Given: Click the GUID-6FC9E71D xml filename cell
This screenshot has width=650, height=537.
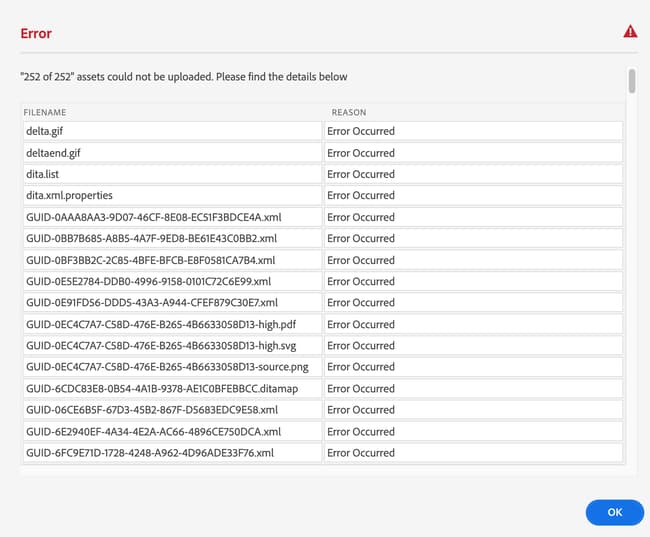Looking at the screenshot, I should (172, 453).
